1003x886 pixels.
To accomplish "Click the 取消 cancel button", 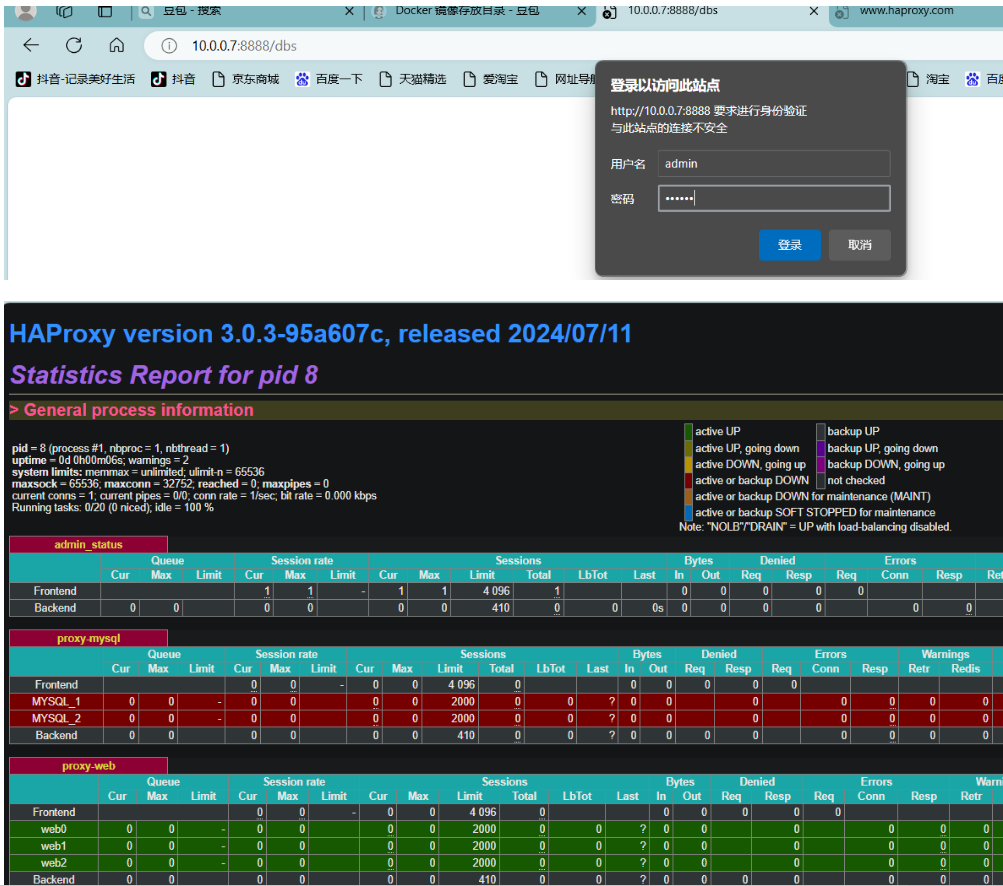I will tap(859, 245).
